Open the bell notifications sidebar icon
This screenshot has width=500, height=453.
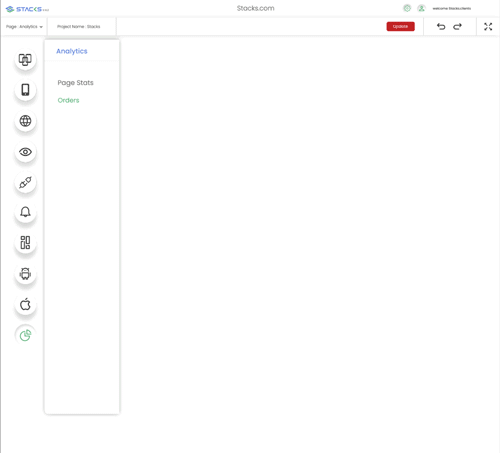tap(25, 212)
